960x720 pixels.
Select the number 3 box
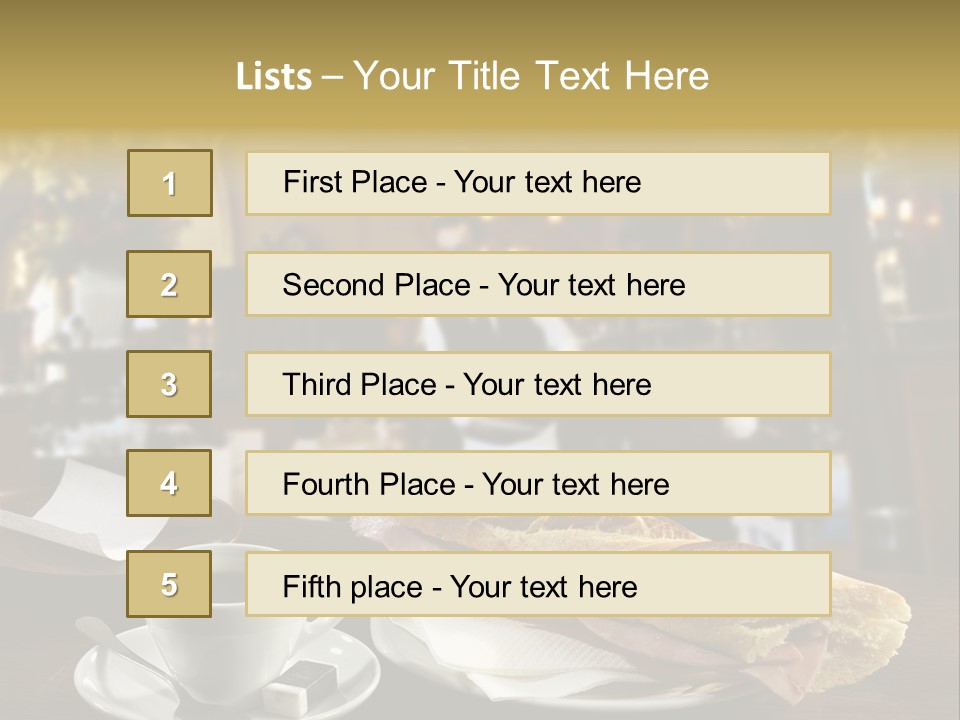point(169,384)
